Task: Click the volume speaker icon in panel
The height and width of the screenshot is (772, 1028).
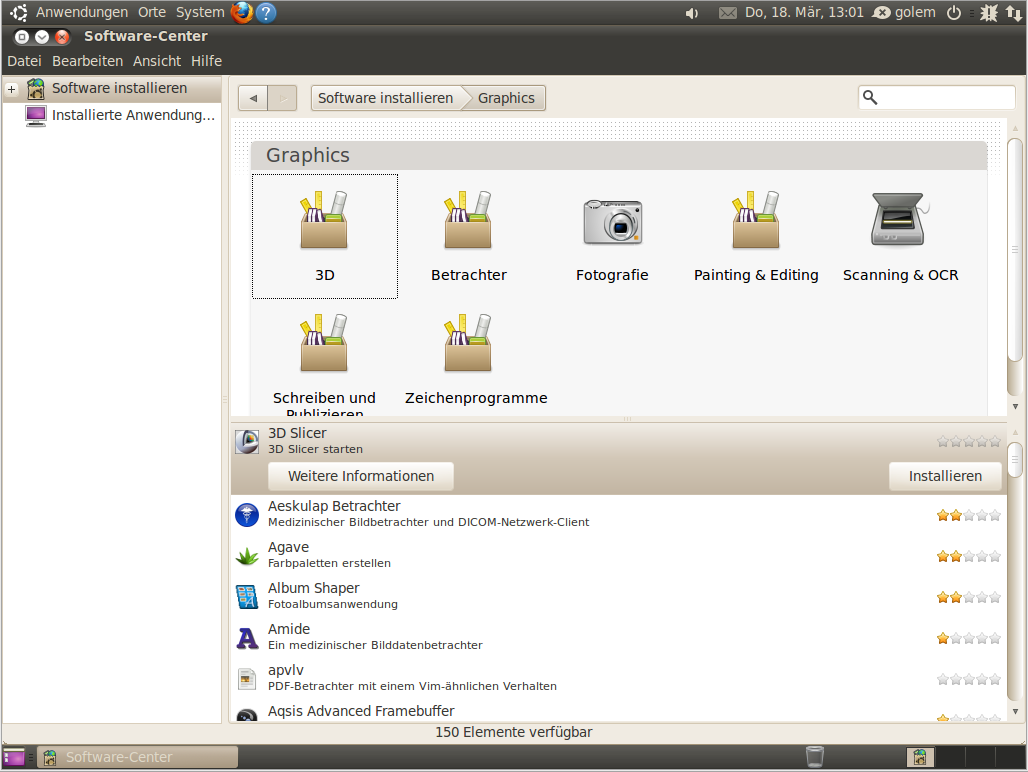Action: coord(691,13)
